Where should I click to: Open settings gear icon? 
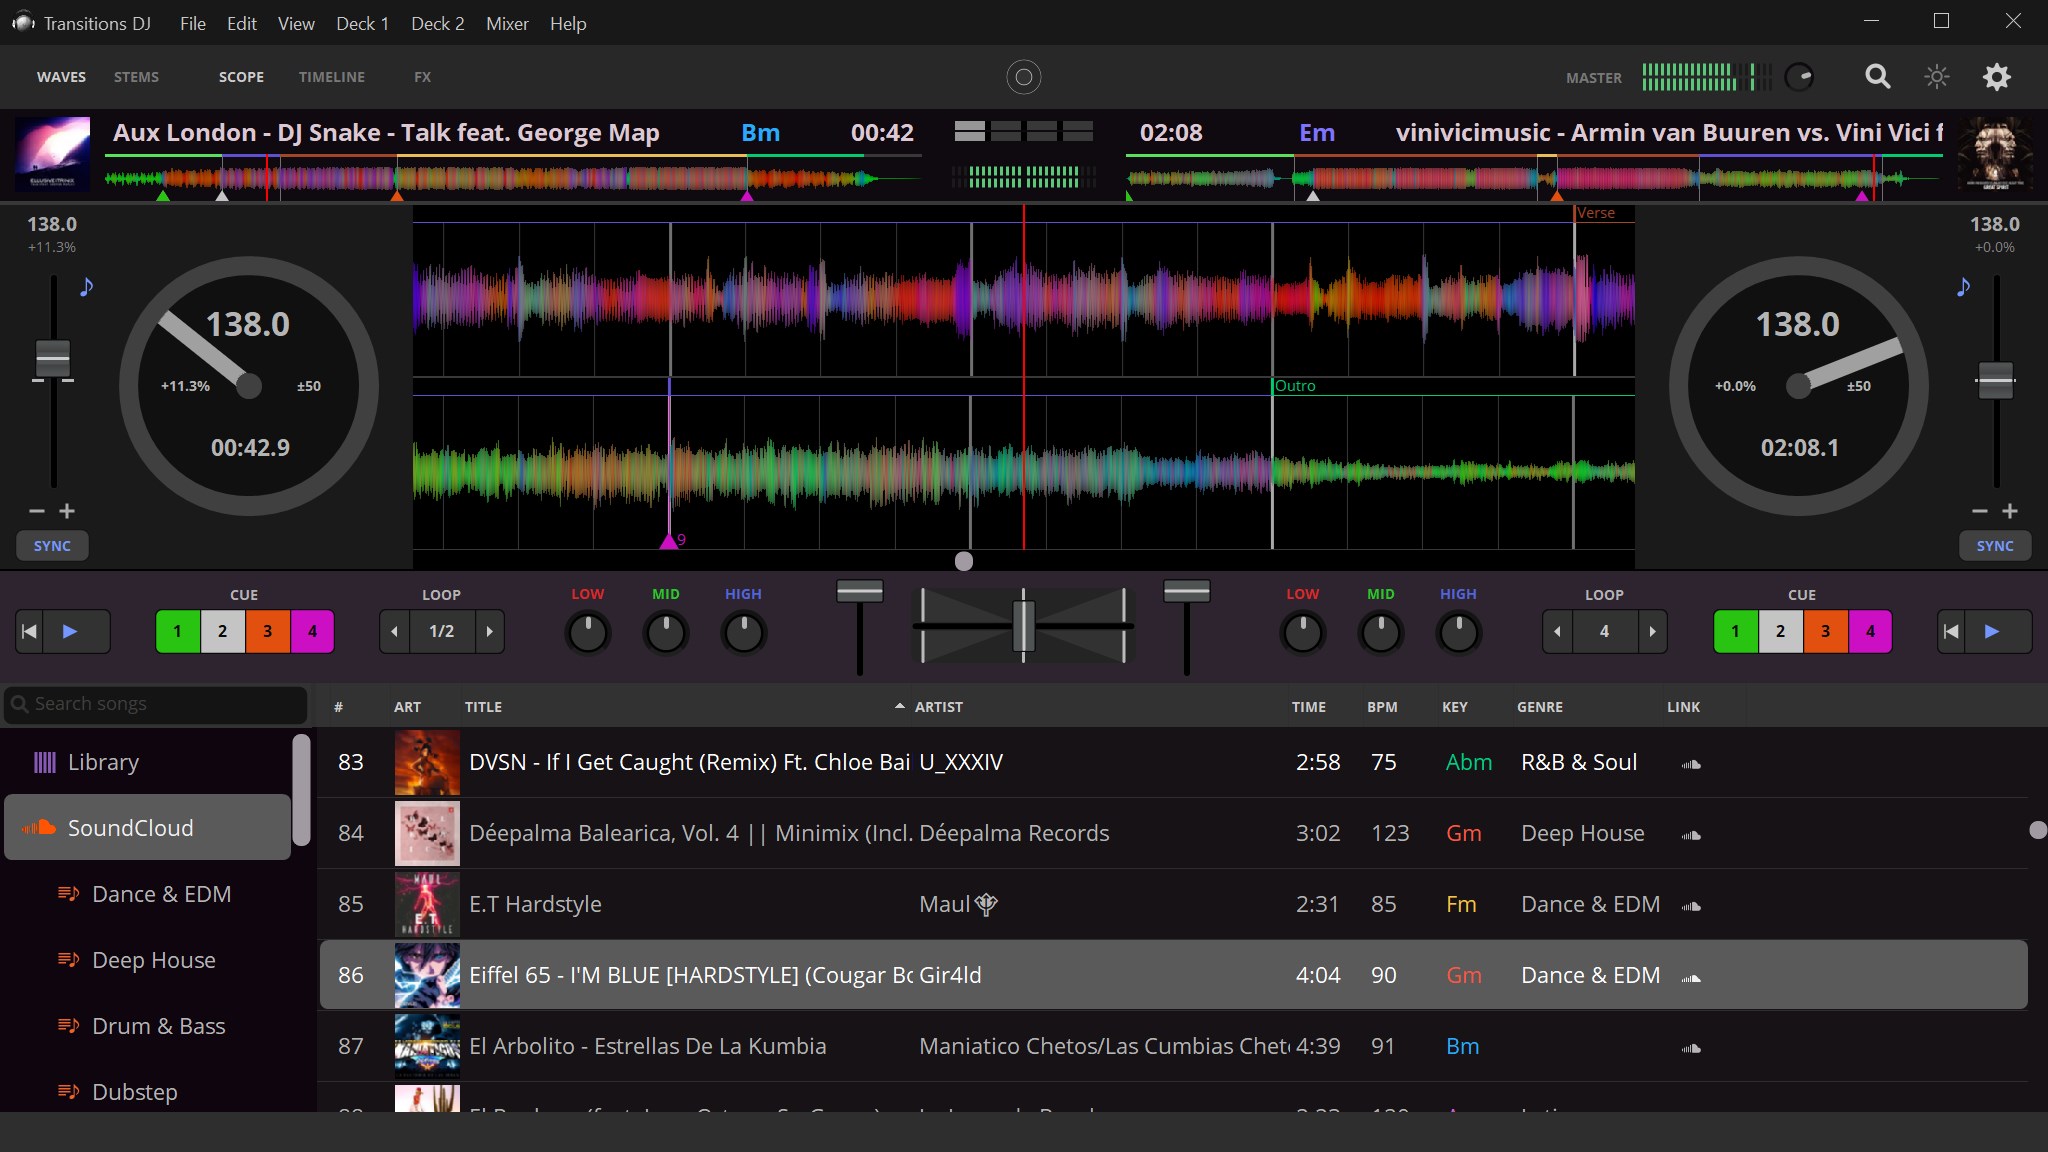(x=1996, y=77)
